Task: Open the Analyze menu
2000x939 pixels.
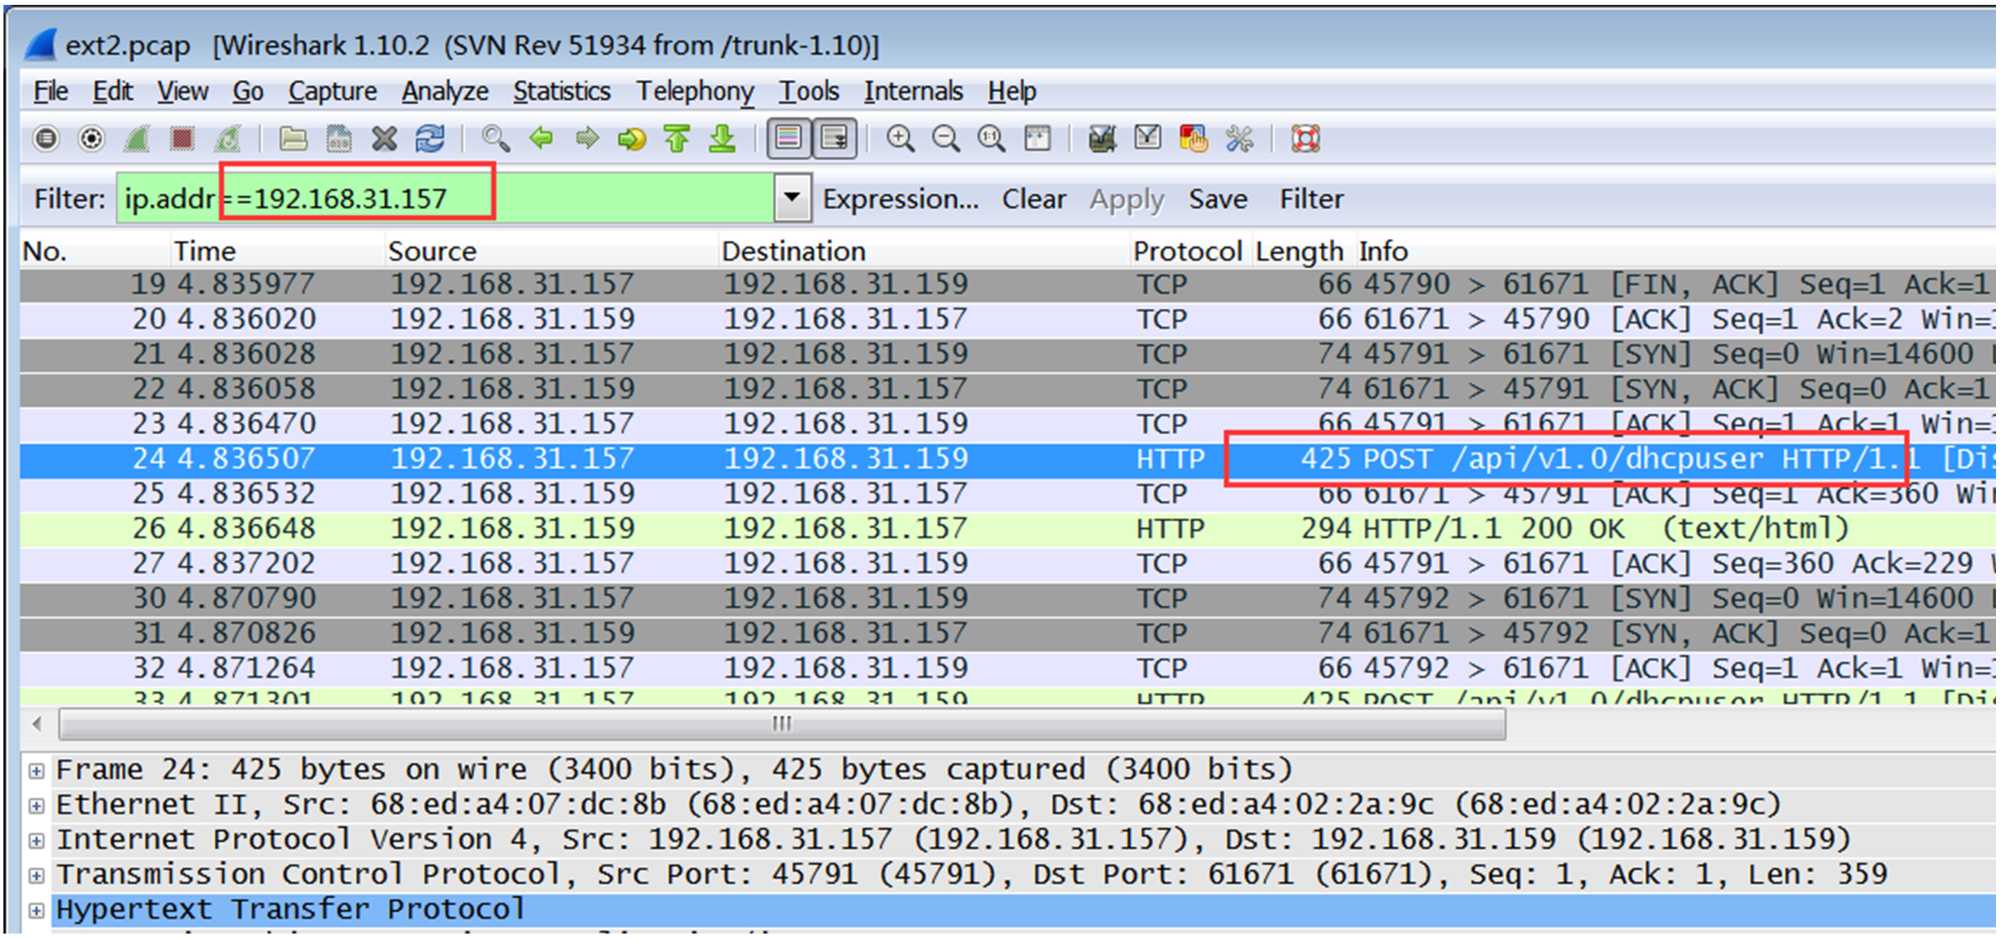Action: [445, 91]
